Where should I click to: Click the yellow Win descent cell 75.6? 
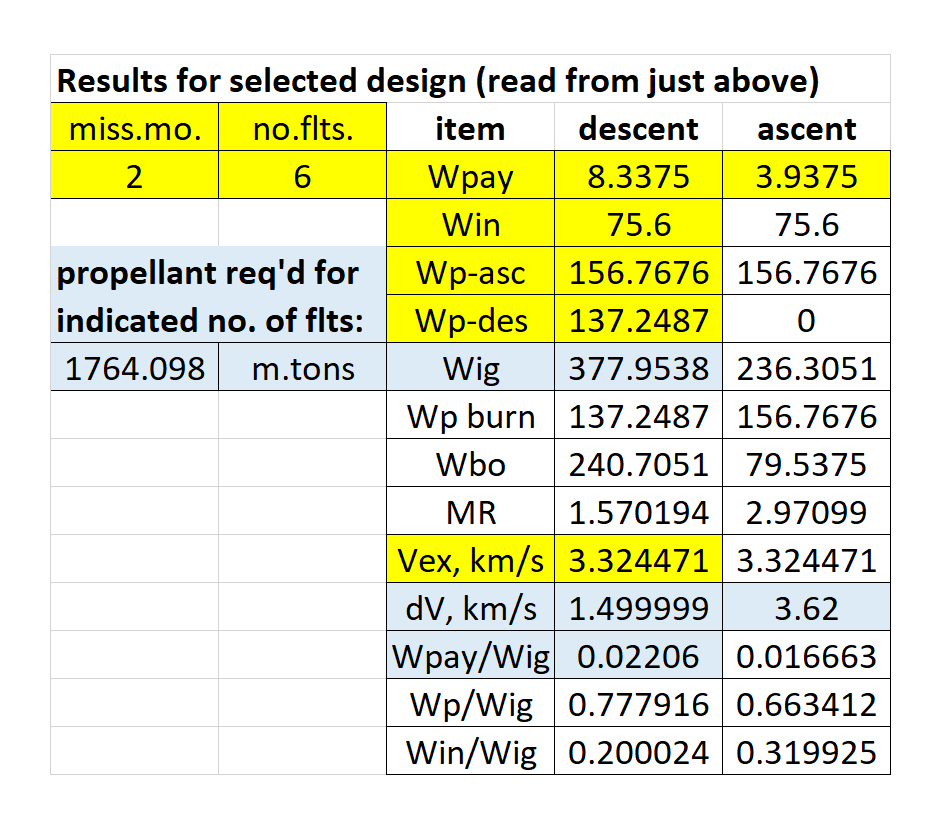click(x=638, y=223)
